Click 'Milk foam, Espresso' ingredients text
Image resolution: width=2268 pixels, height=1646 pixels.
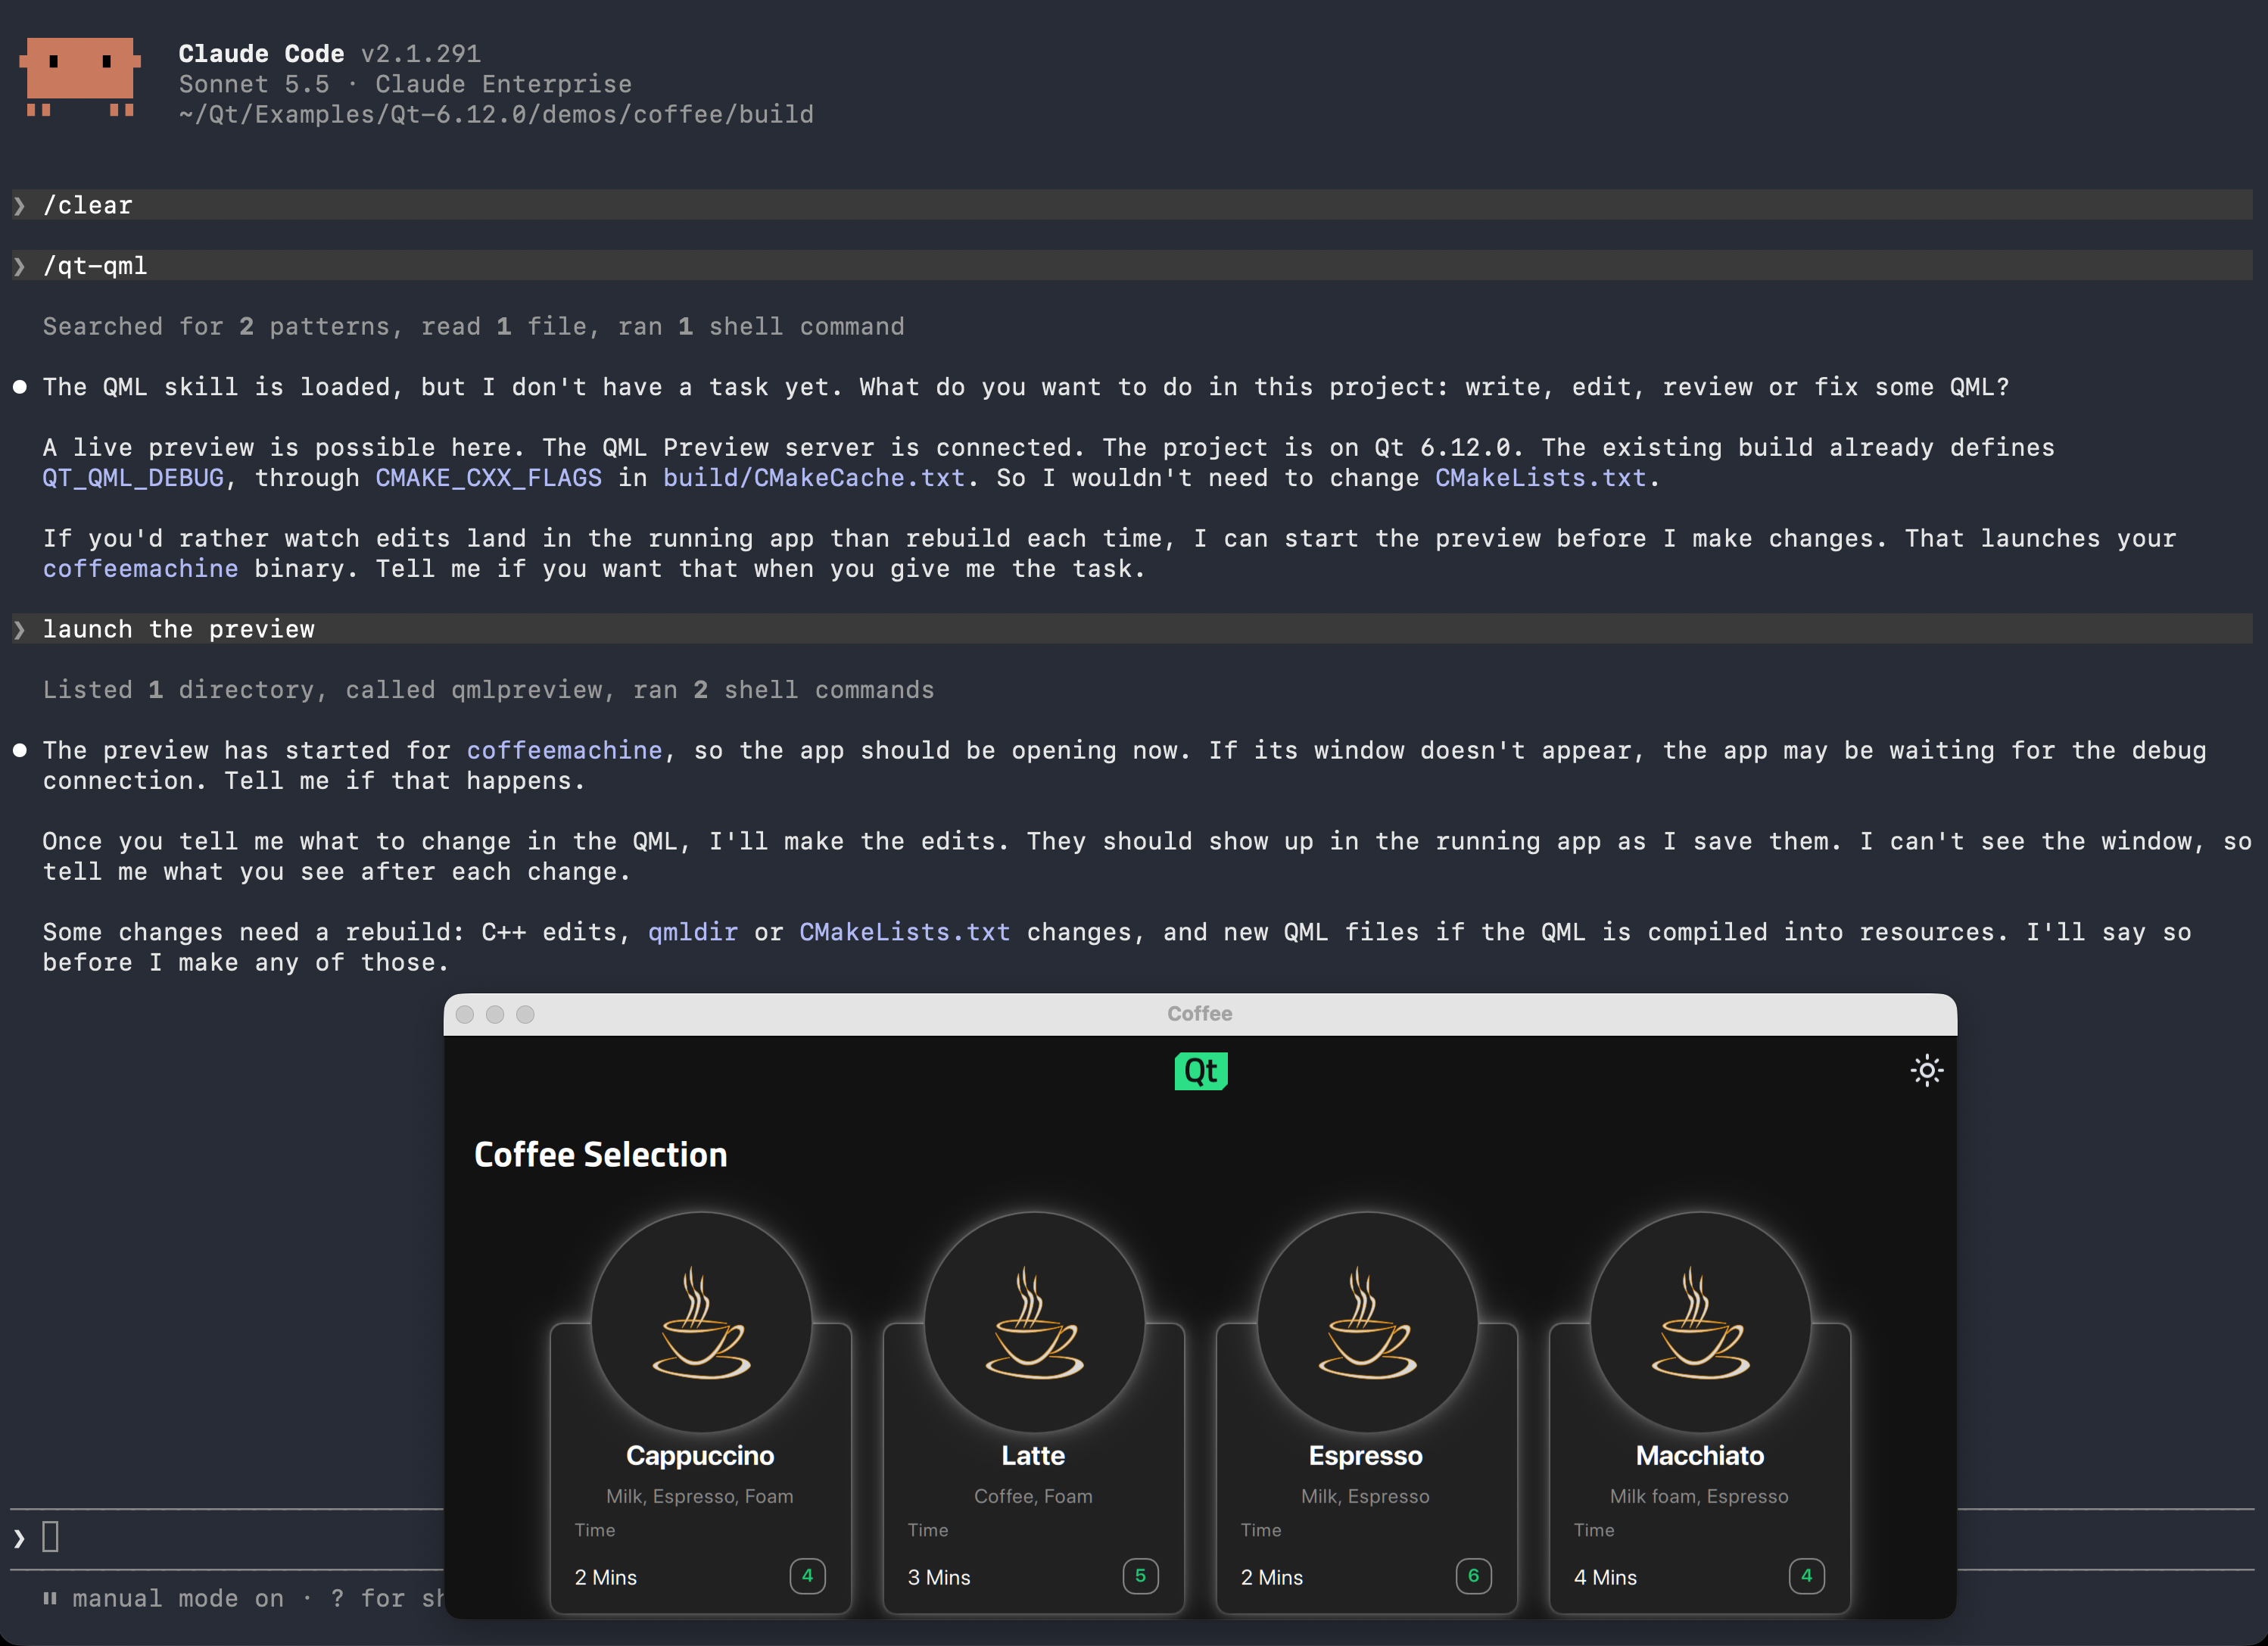tap(1699, 1496)
